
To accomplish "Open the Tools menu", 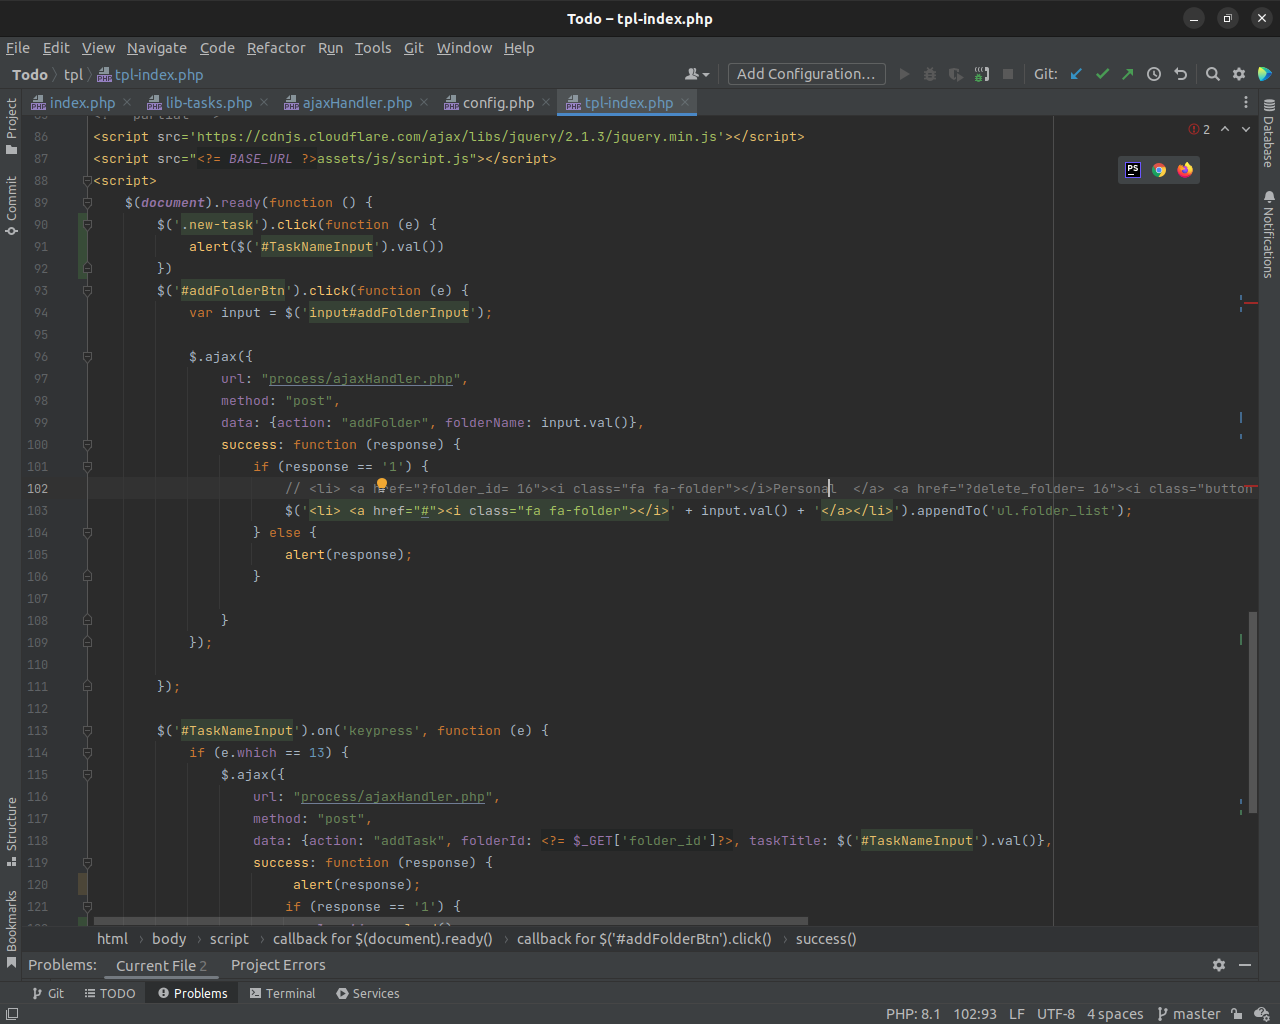I will [373, 48].
